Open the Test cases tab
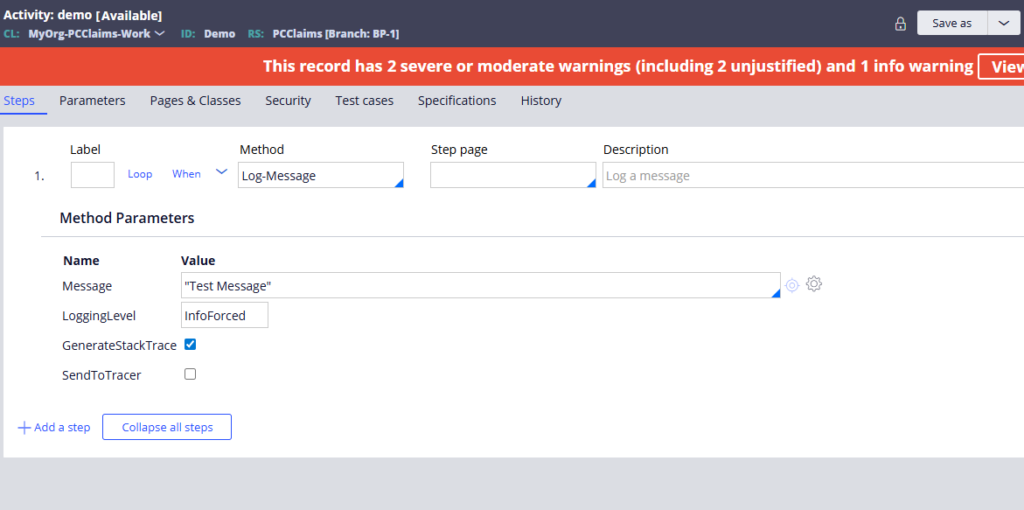 tap(364, 101)
